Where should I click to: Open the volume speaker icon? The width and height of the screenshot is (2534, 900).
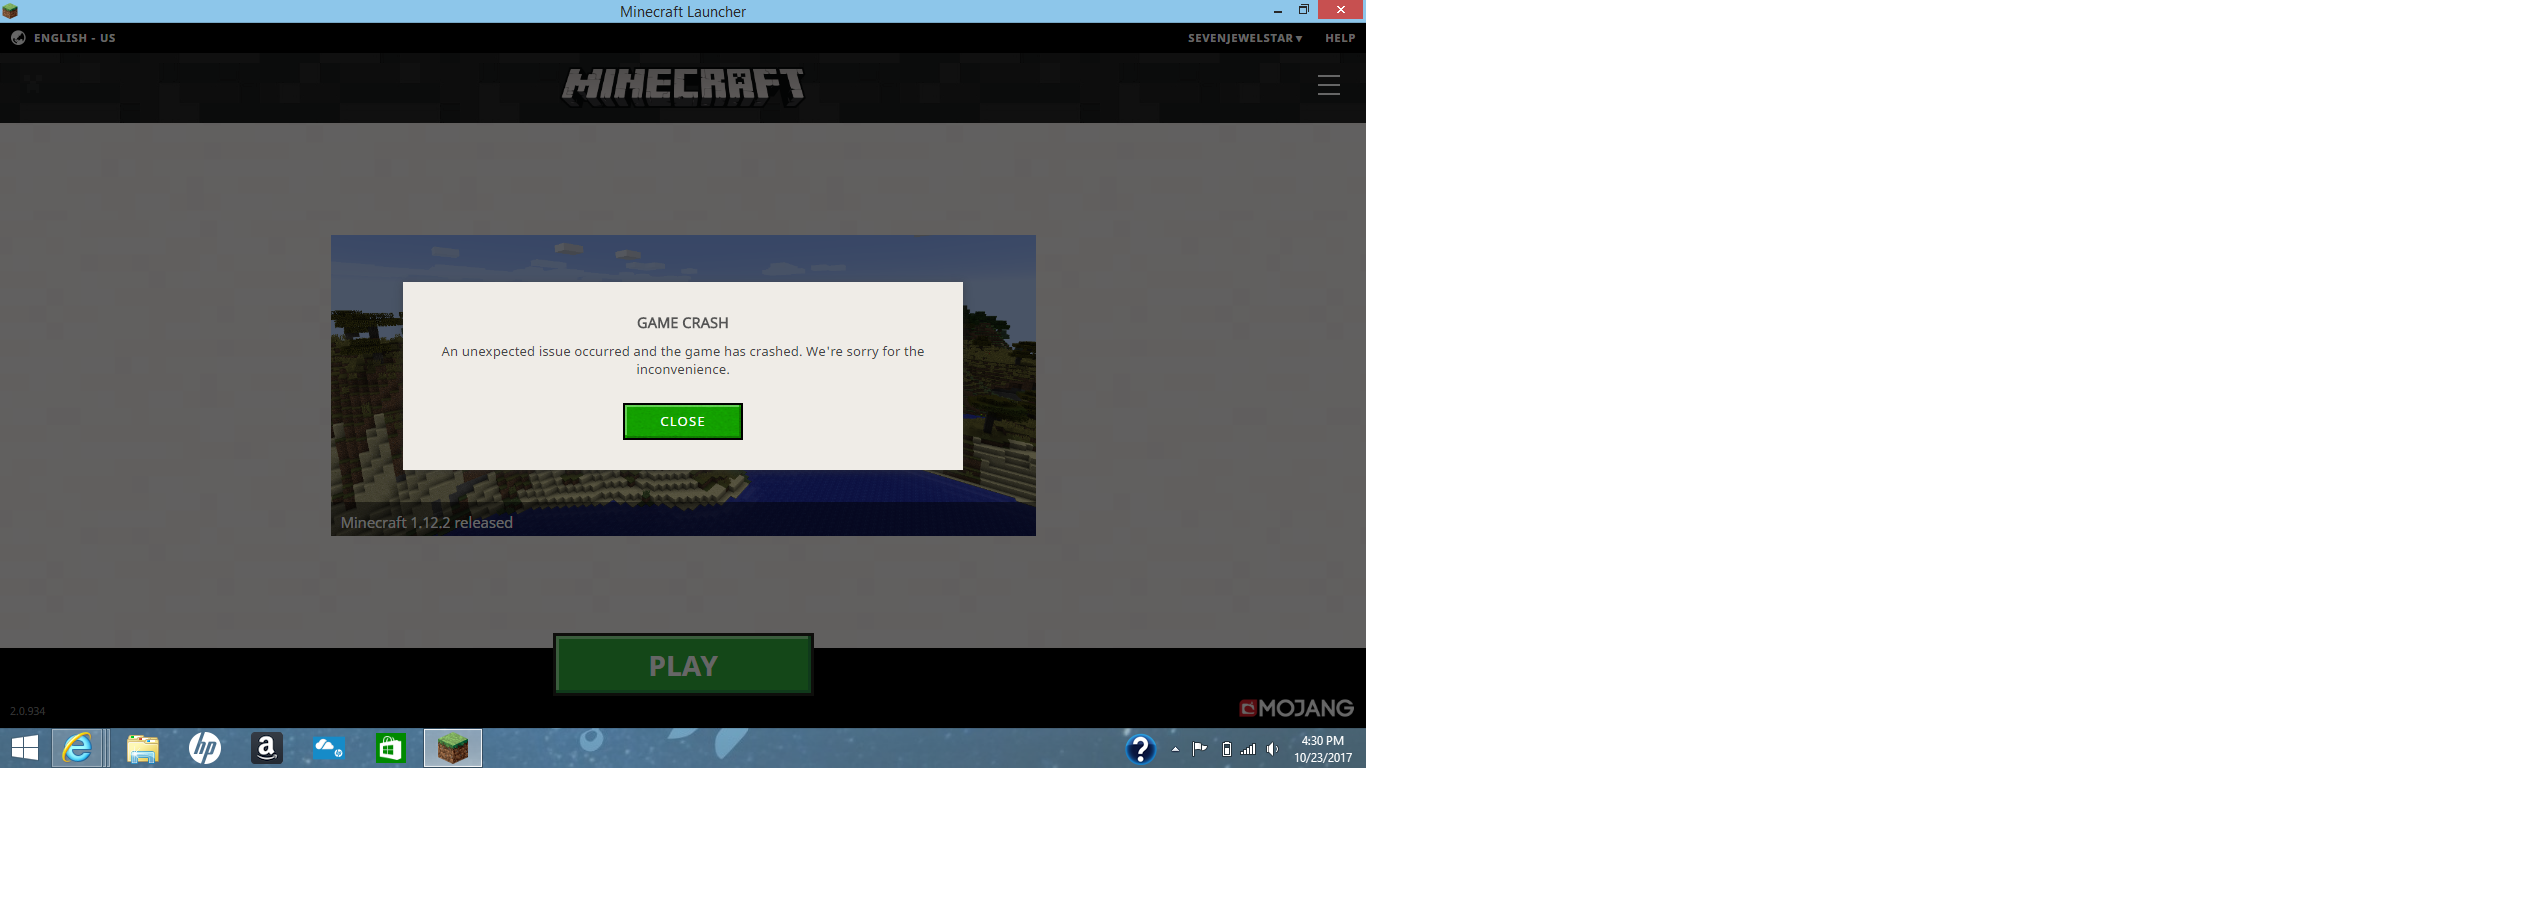pyautogui.click(x=1272, y=749)
